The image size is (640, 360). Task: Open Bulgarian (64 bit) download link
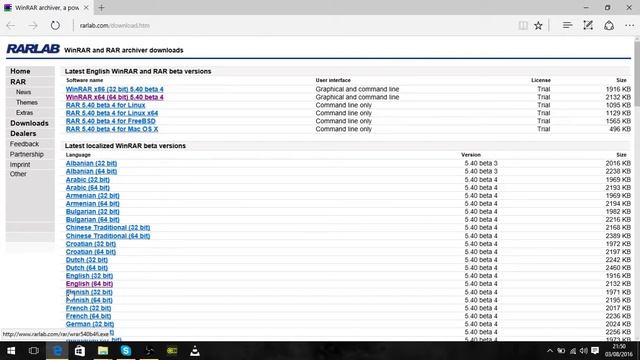pos(93,220)
